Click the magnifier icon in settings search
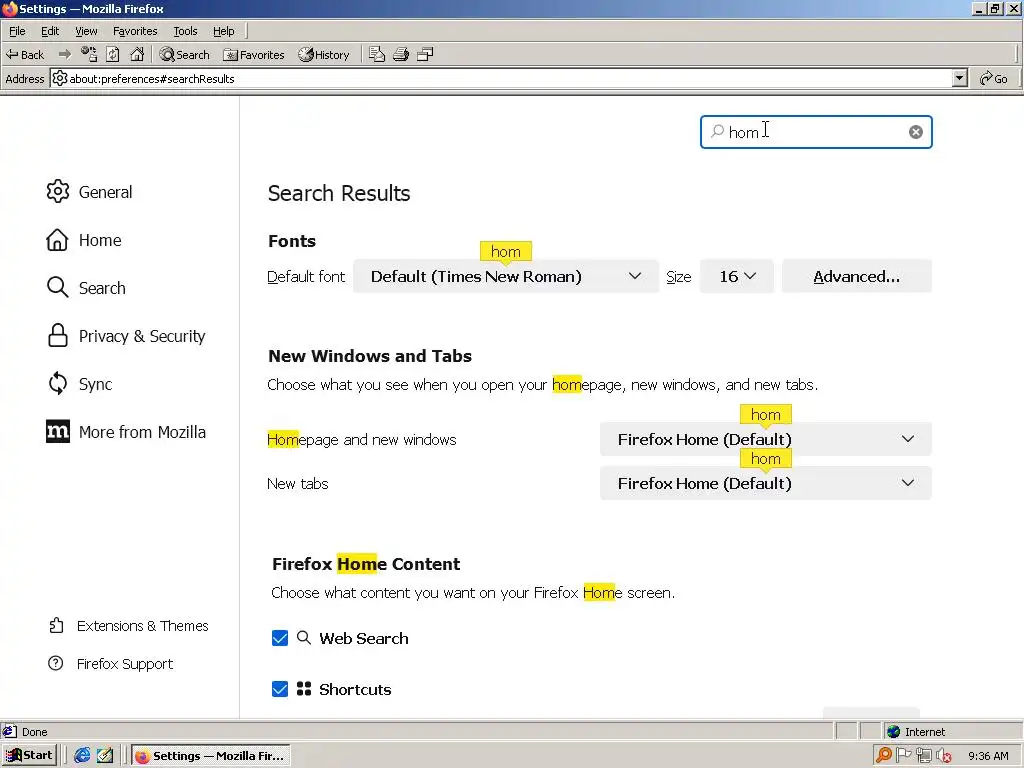 (x=717, y=131)
